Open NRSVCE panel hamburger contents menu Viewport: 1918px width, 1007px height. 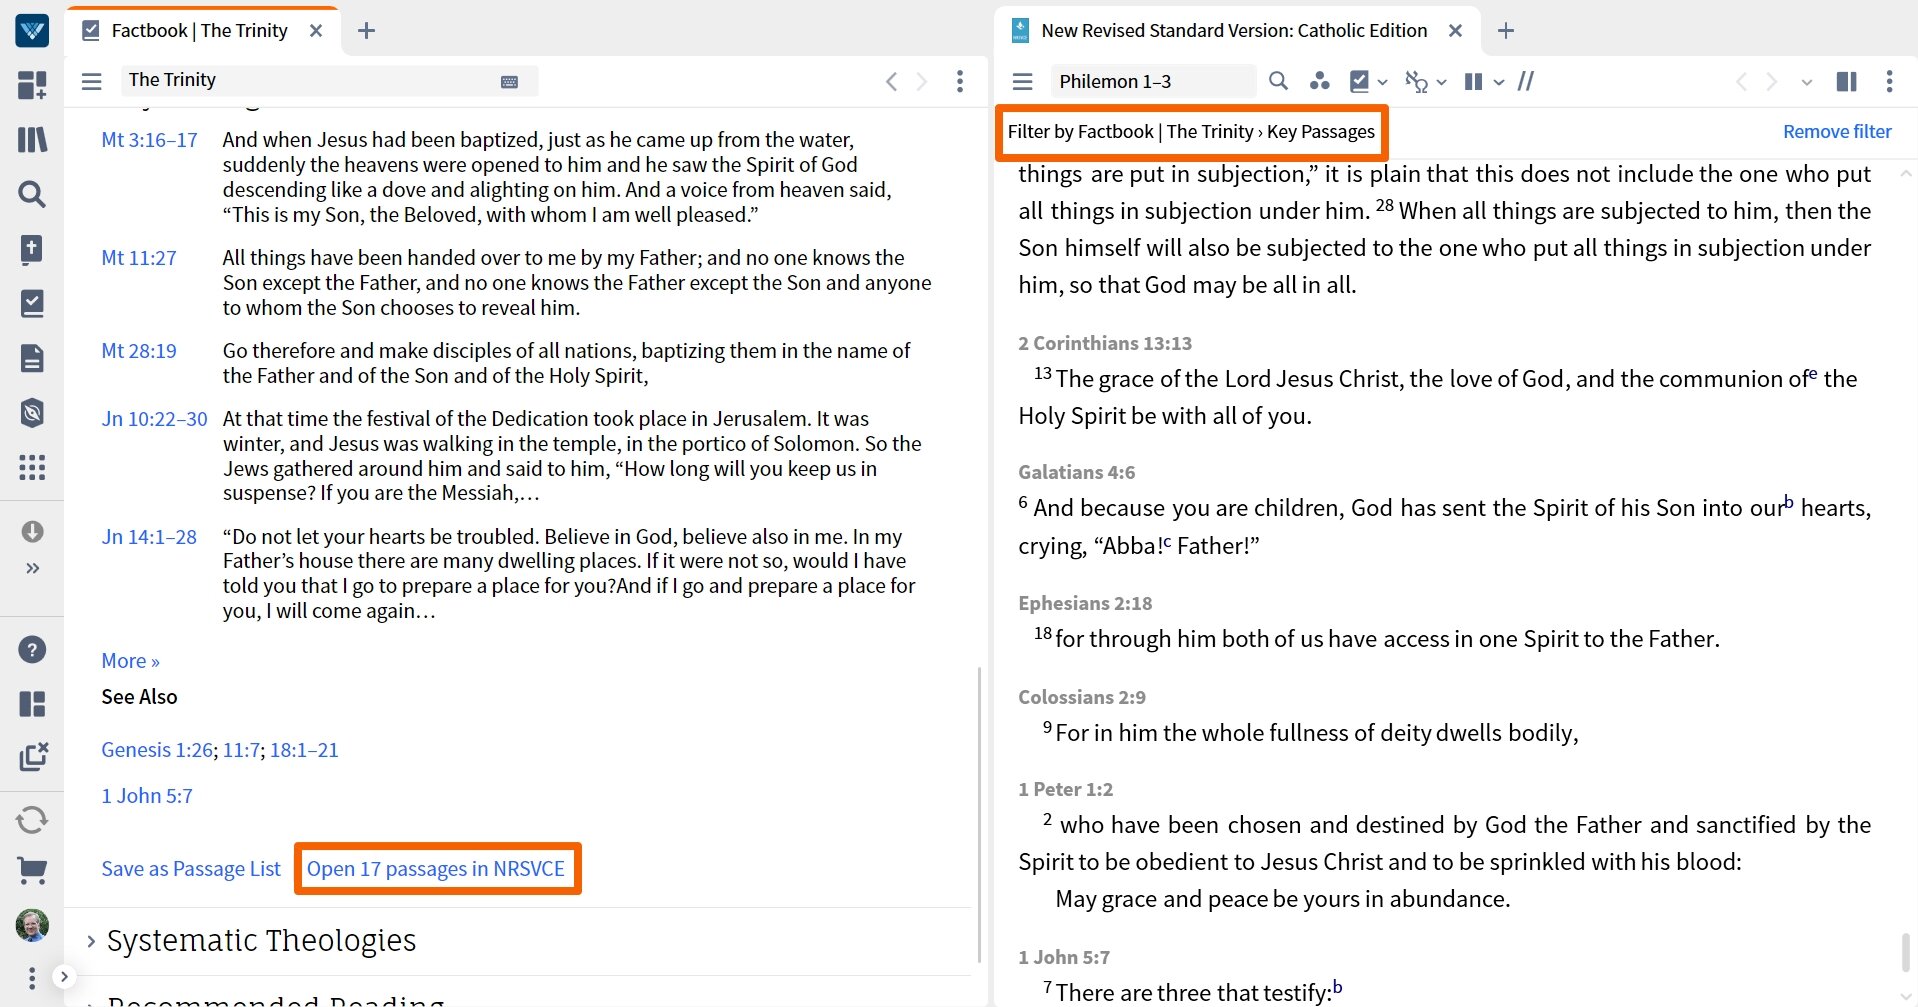click(x=1022, y=81)
